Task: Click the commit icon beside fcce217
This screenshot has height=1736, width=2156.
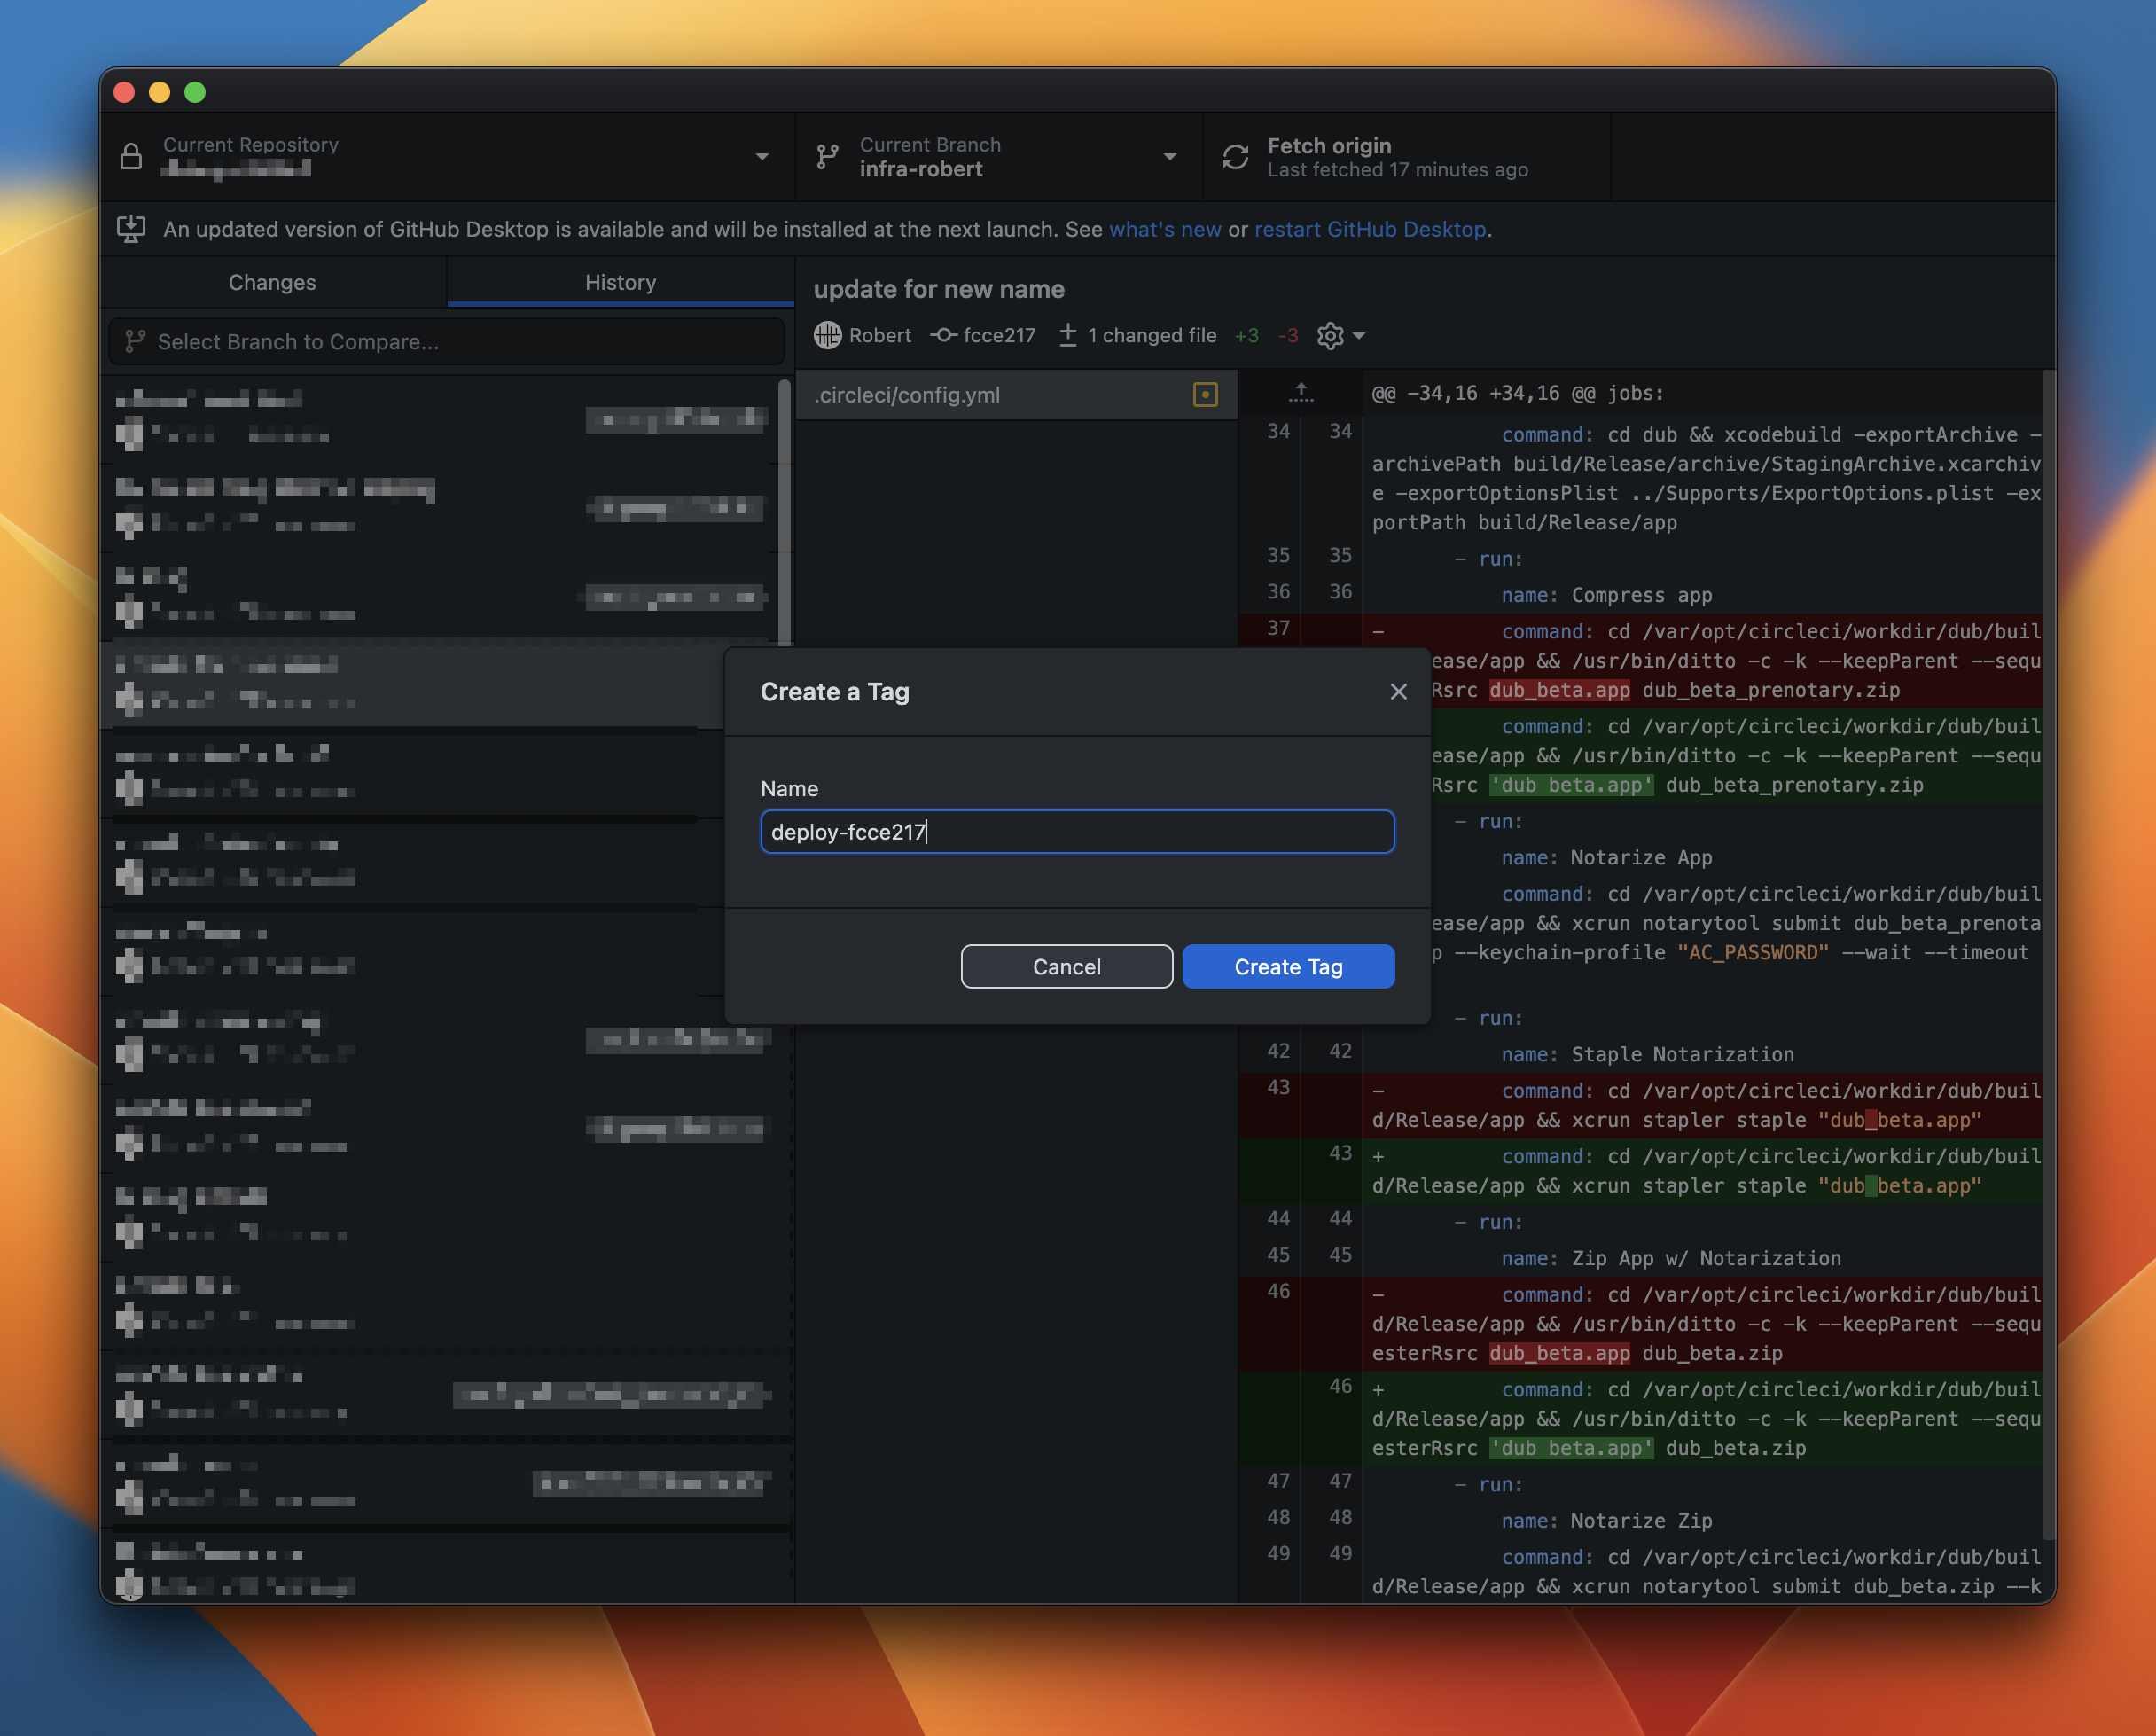Action: tap(943, 335)
